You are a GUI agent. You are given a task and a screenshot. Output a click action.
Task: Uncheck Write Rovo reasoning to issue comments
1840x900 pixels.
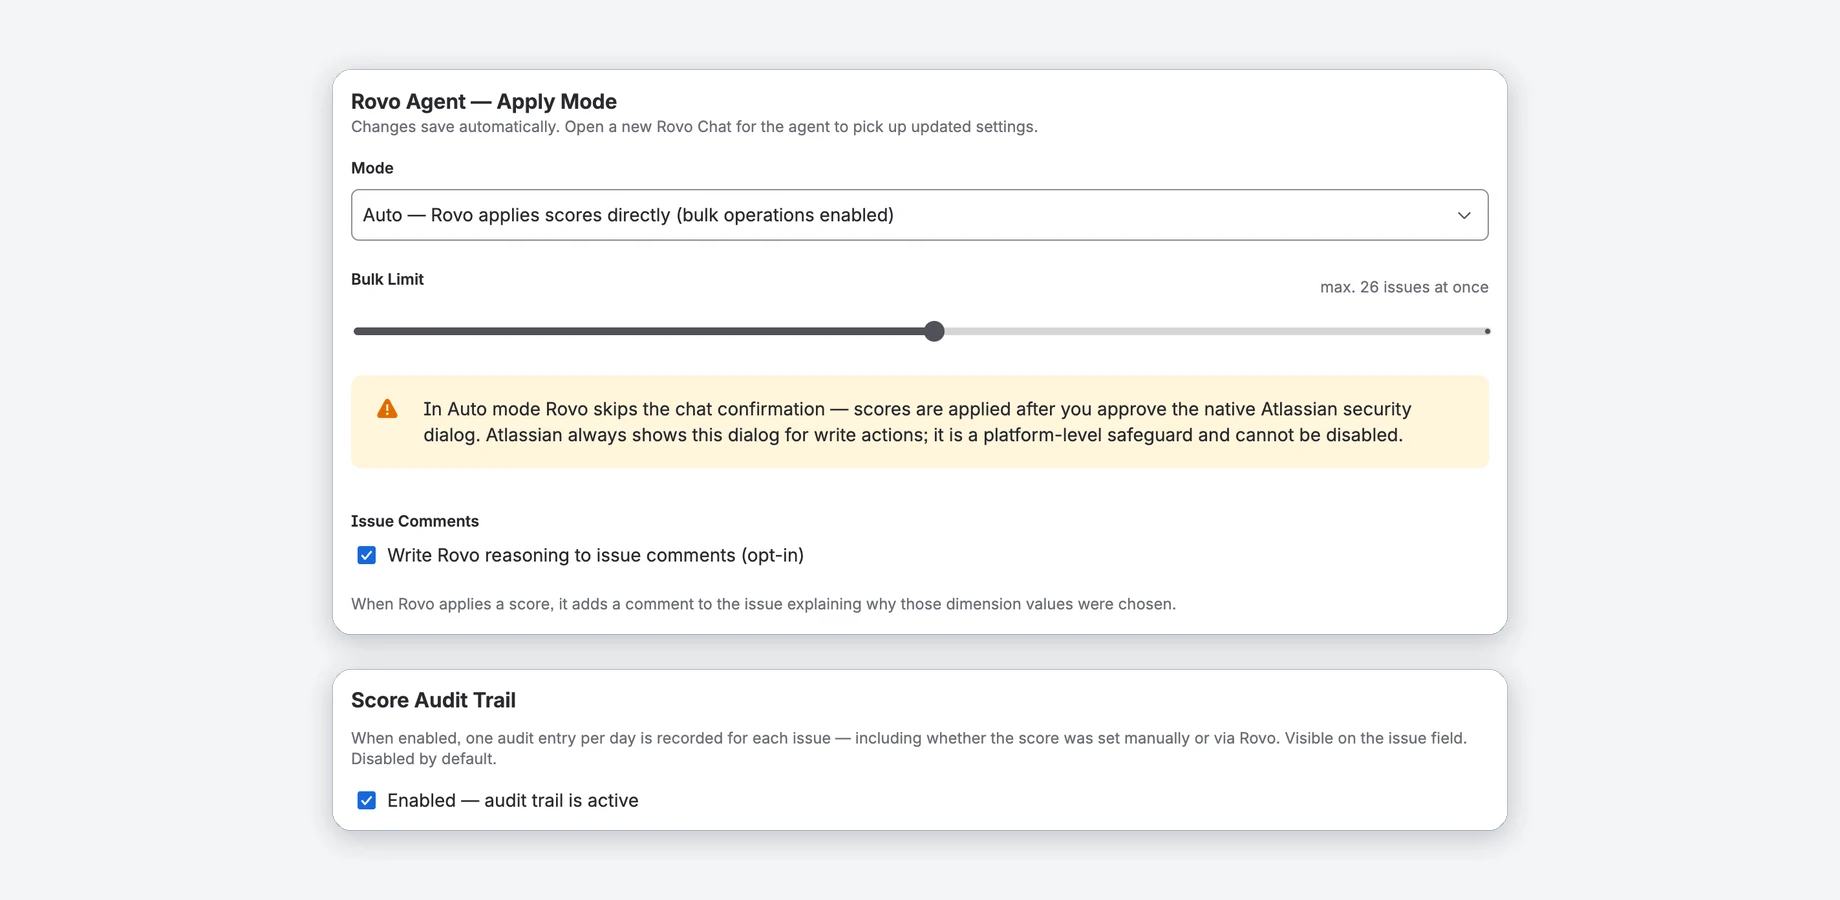tap(367, 555)
